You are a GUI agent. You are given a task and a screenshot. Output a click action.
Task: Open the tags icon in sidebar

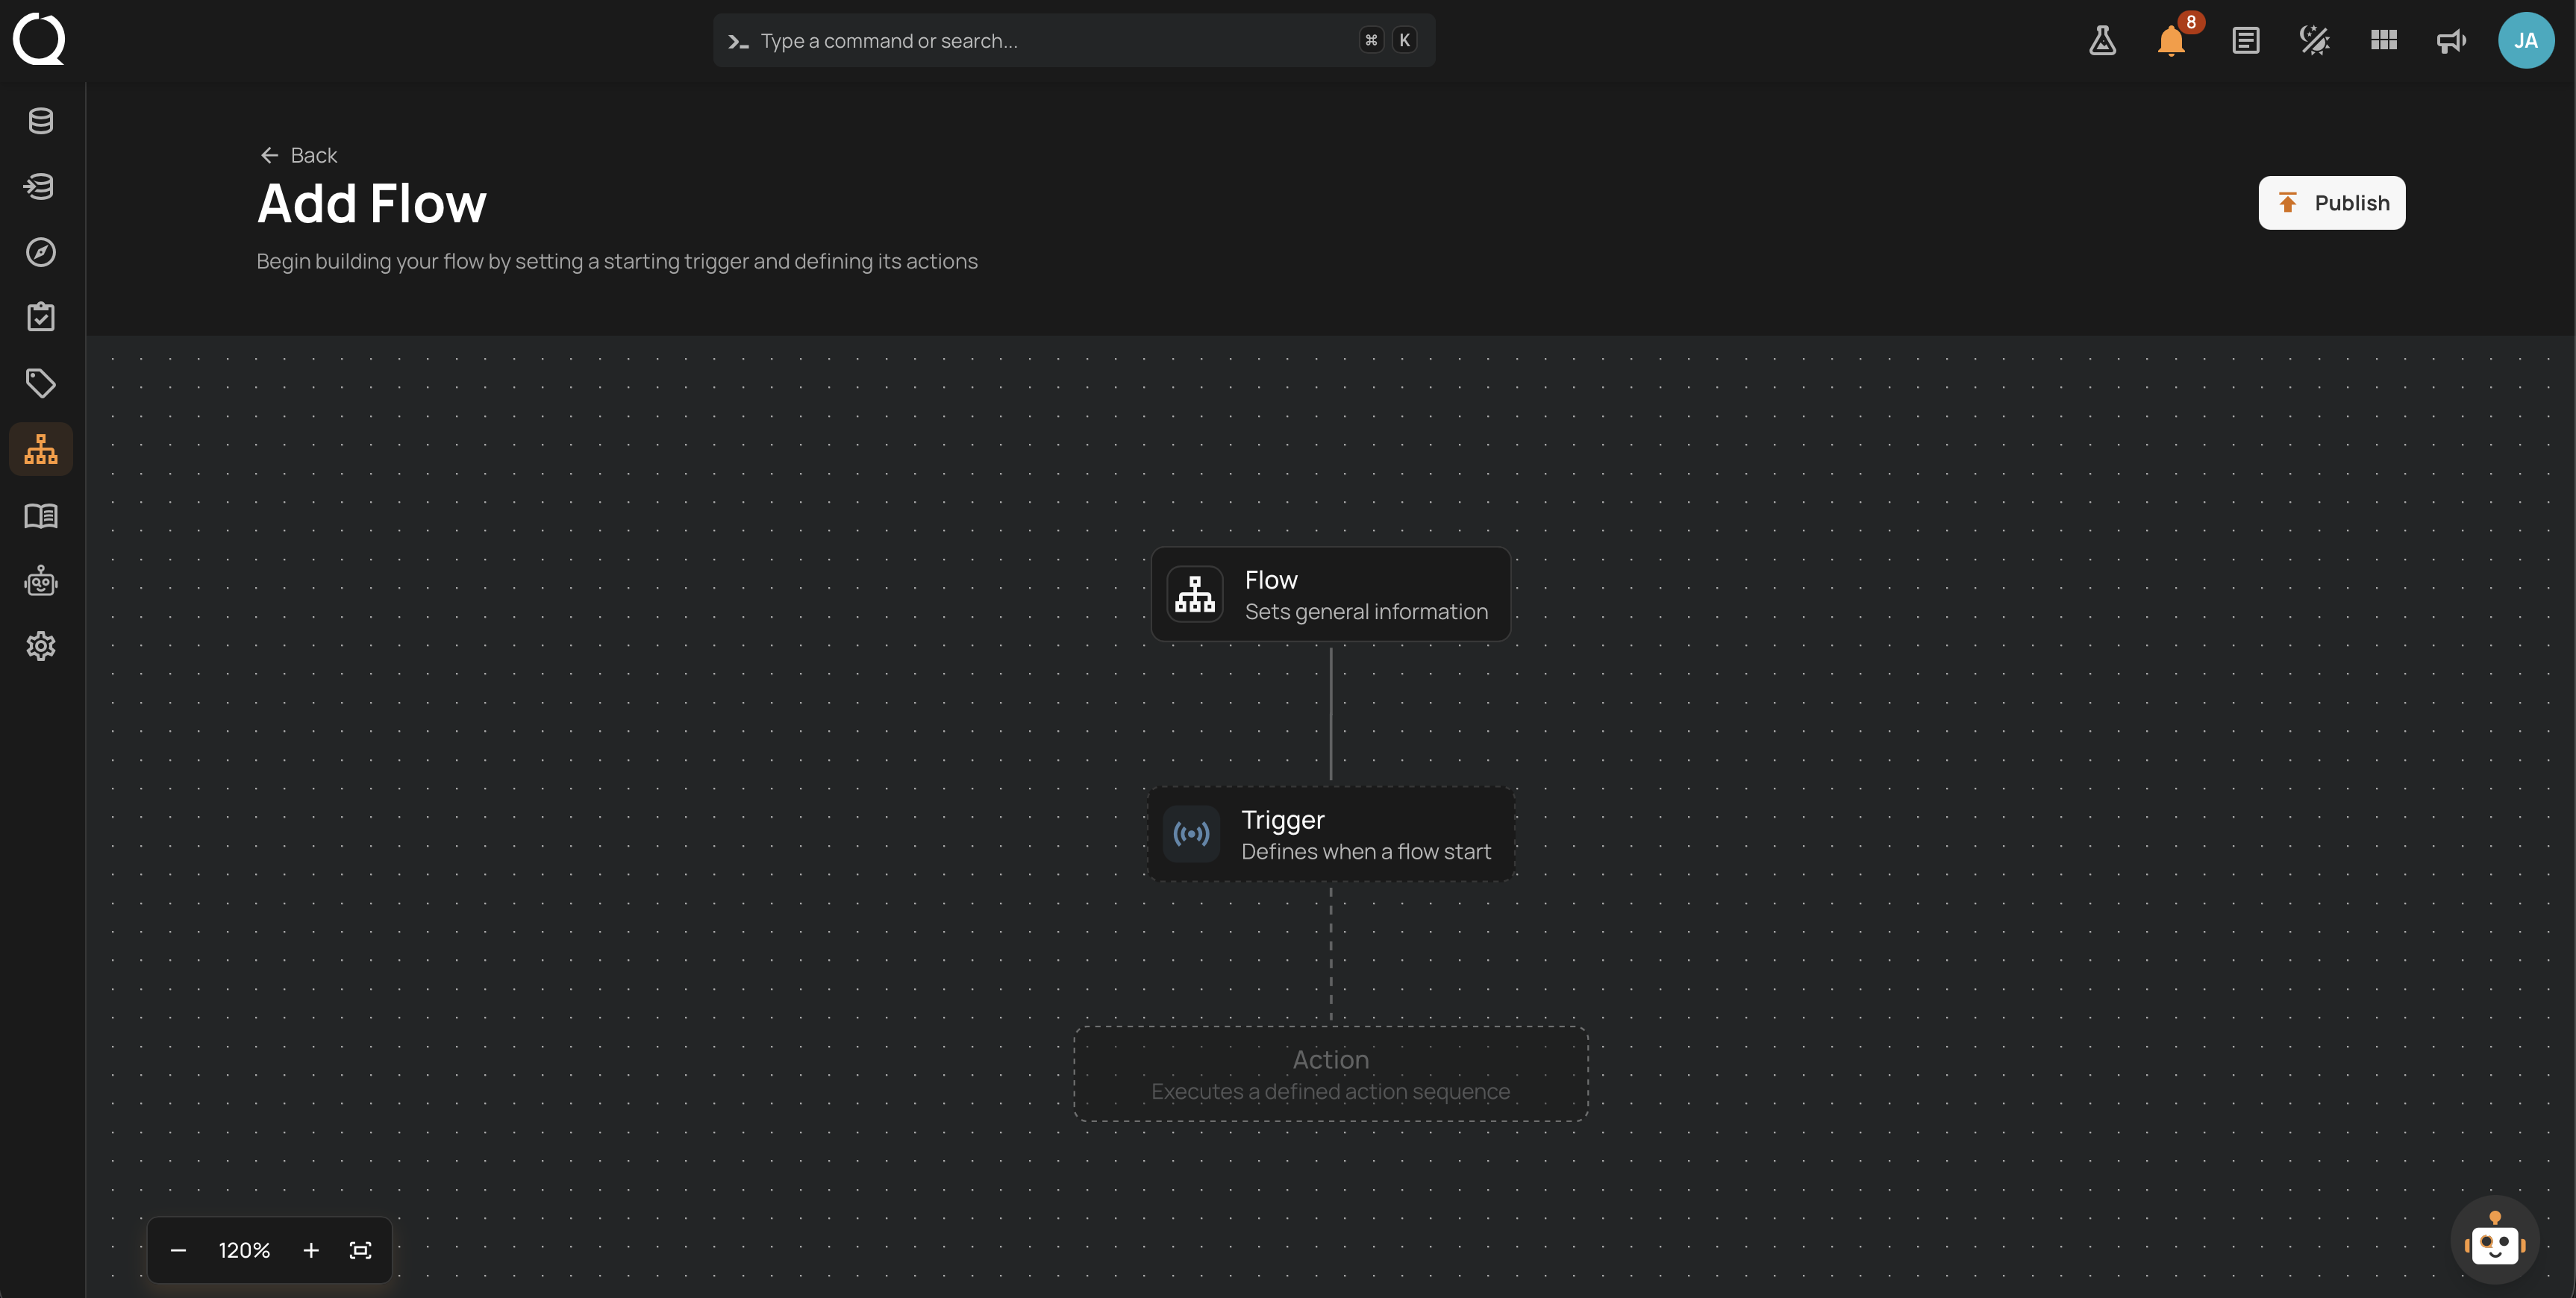pos(41,383)
